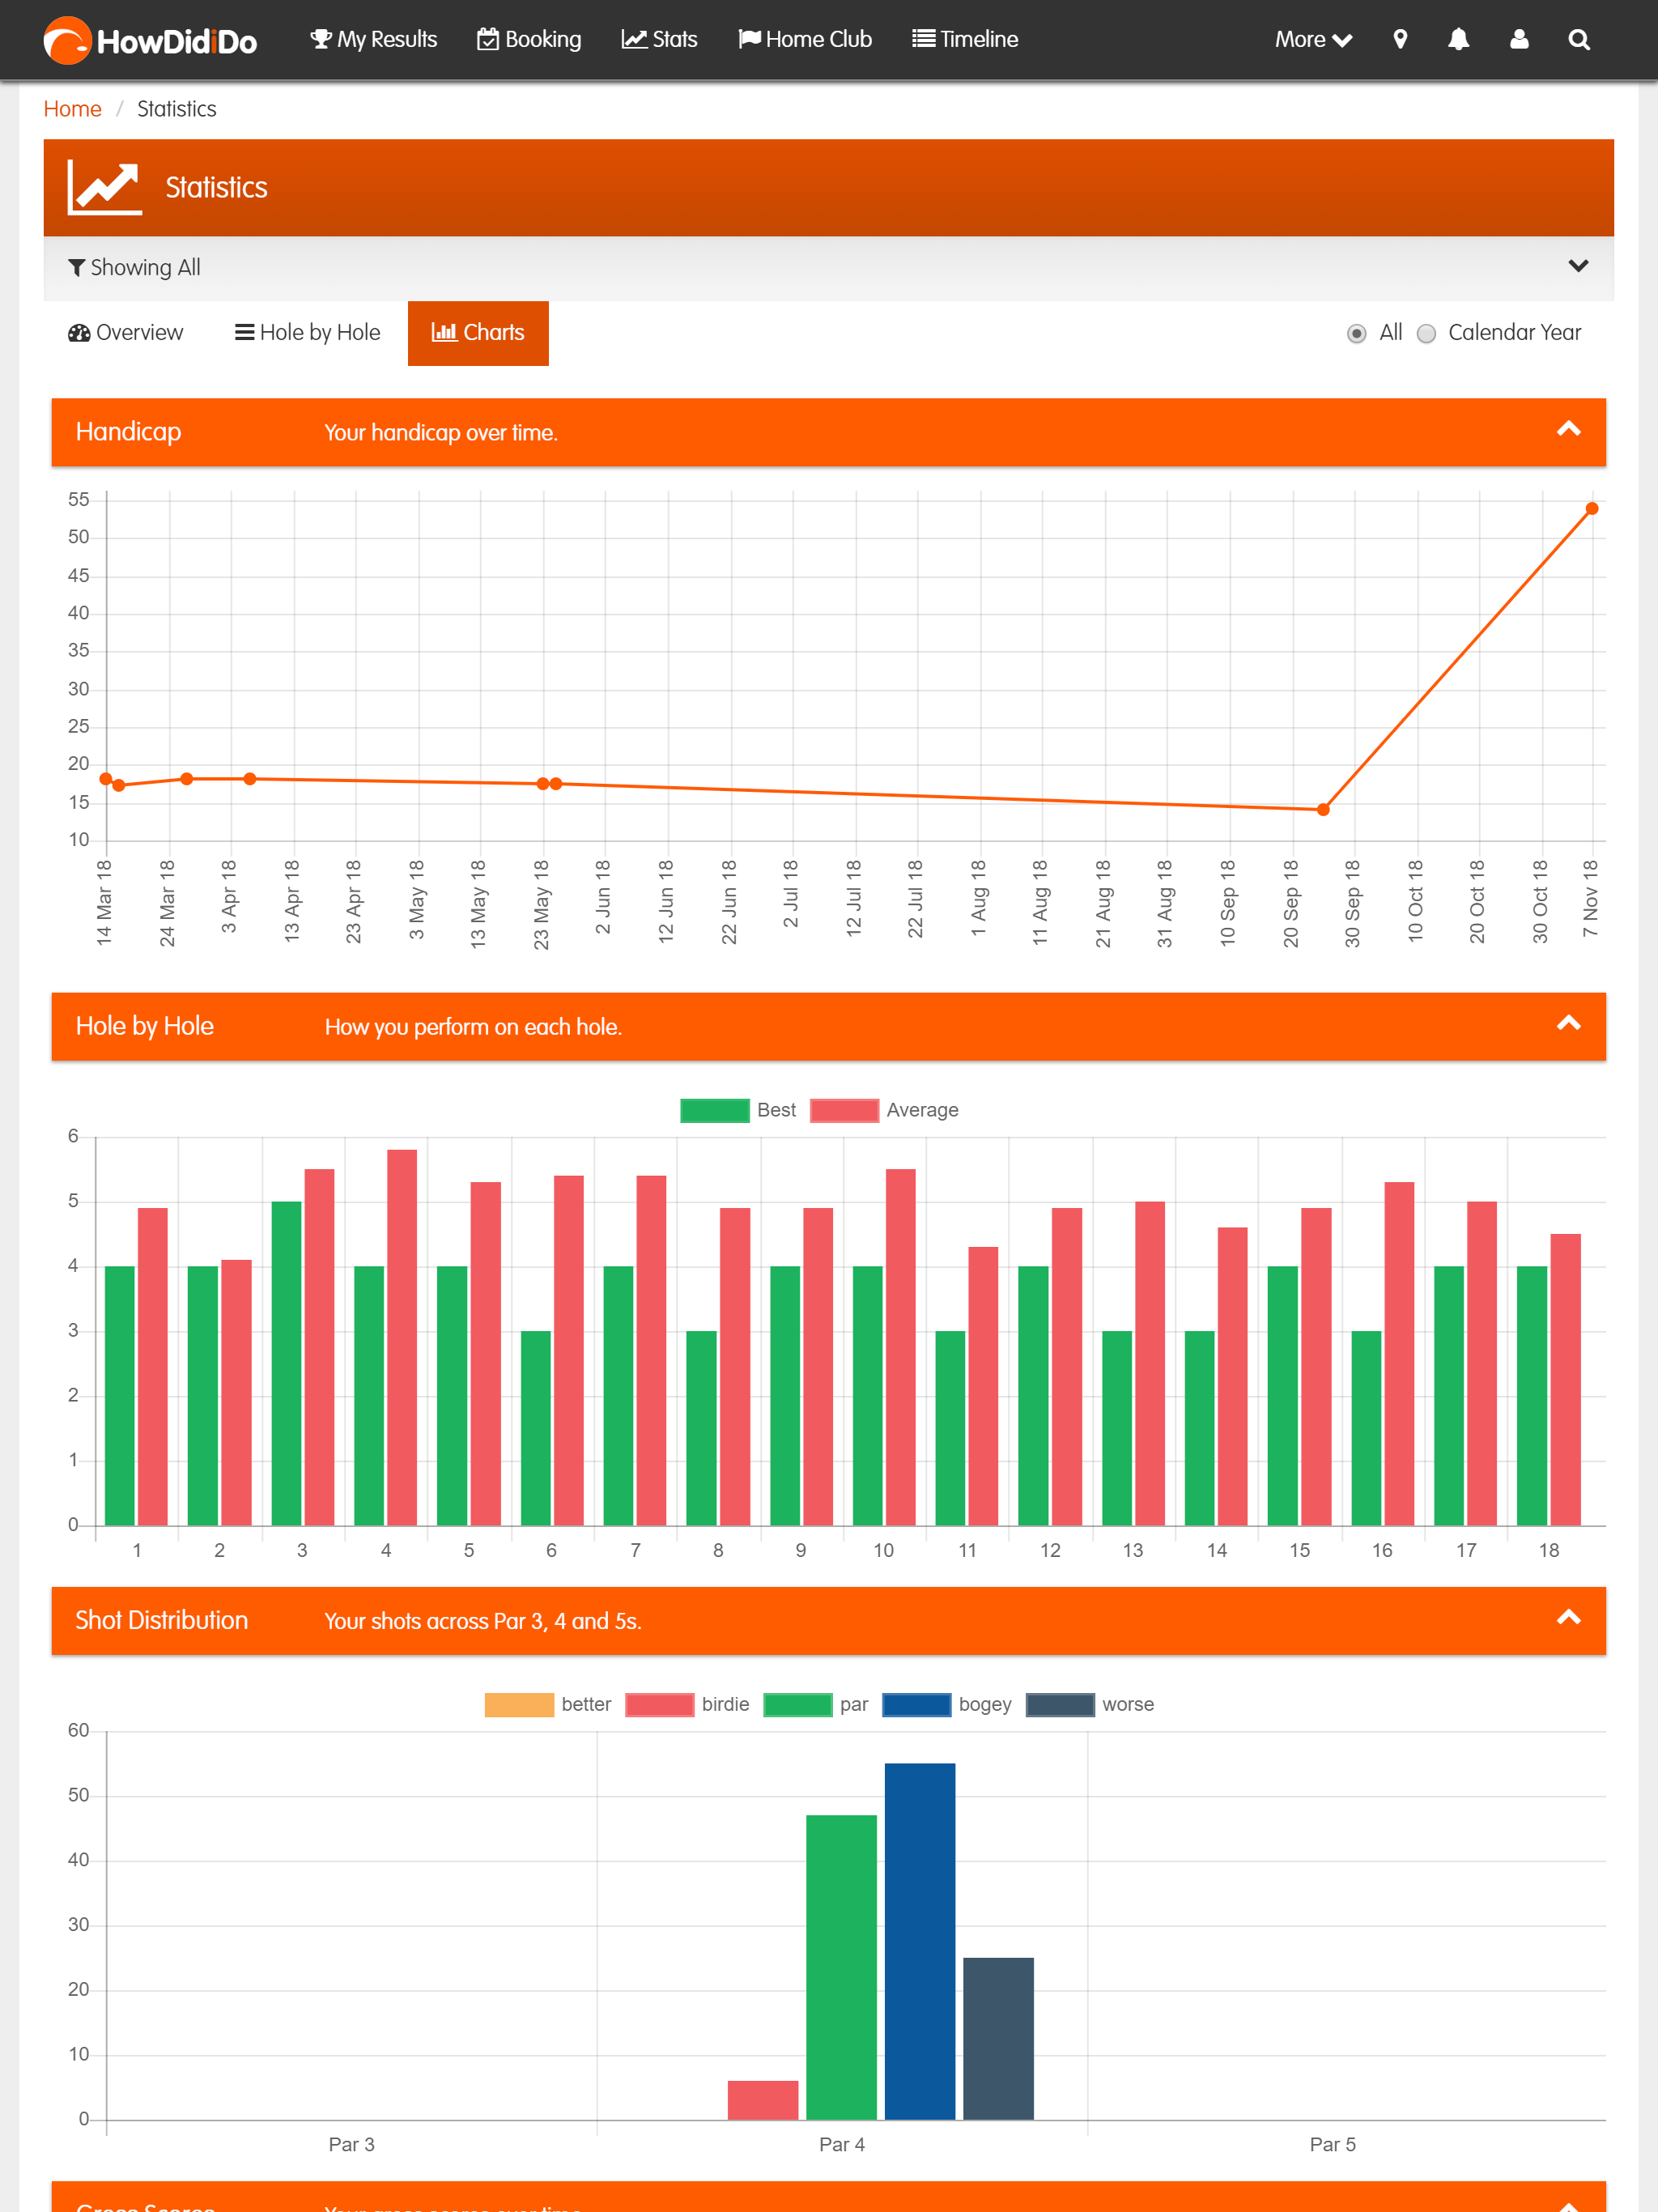
Task: Click the Timeline list icon in navbar
Action: point(923,39)
